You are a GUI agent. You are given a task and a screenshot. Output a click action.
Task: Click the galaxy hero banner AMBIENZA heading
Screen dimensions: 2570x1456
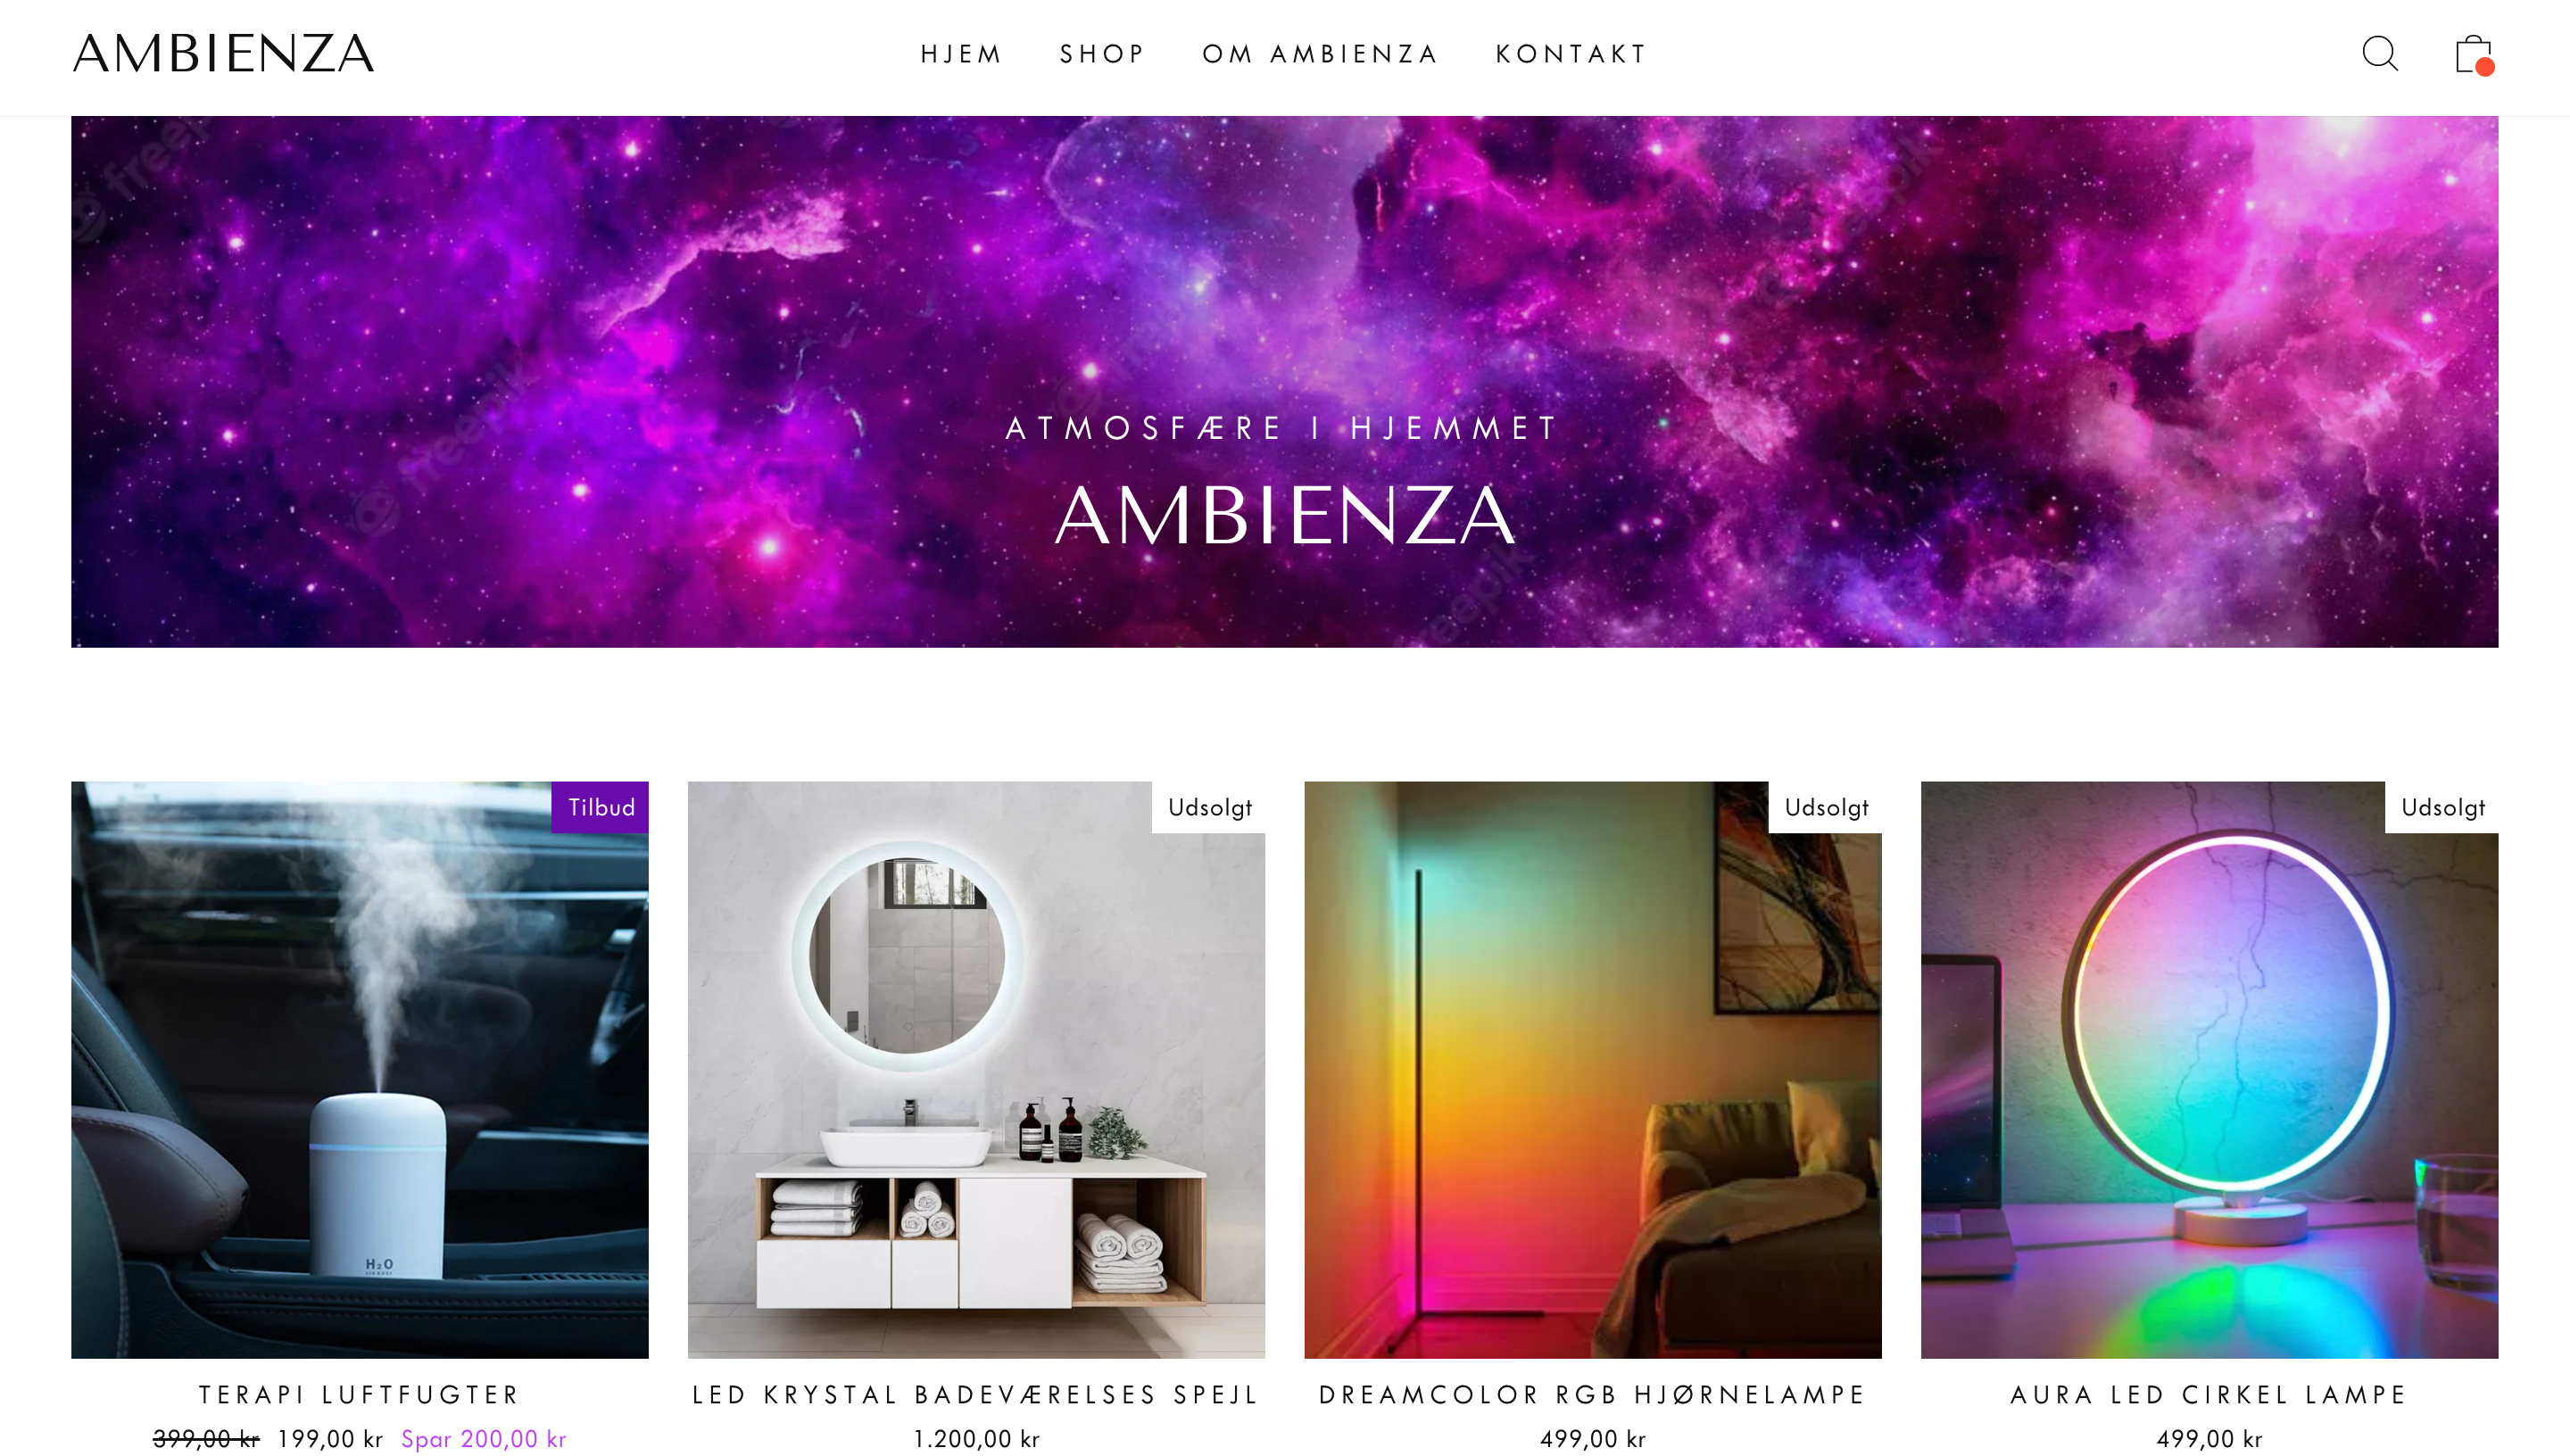[1285, 516]
